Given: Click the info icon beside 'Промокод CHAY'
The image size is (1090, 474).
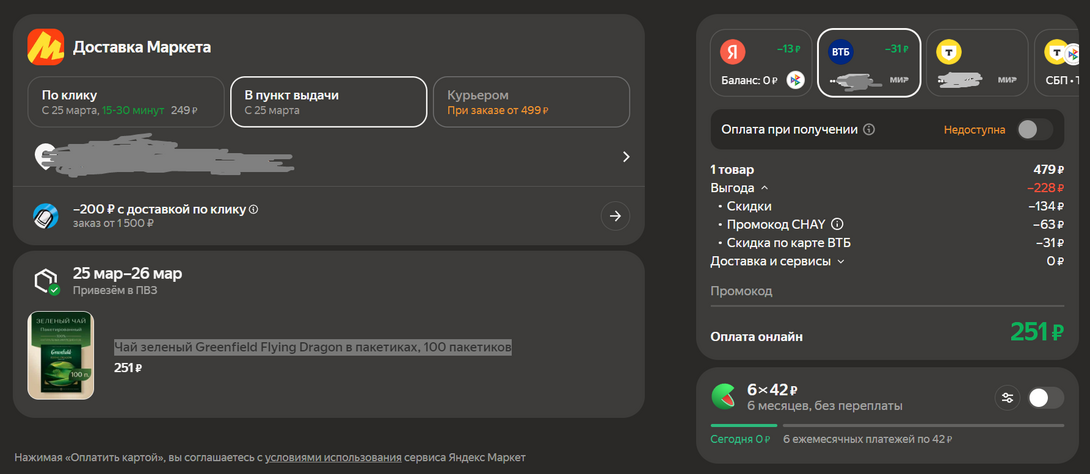Looking at the screenshot, I should (x=837, y=224).
